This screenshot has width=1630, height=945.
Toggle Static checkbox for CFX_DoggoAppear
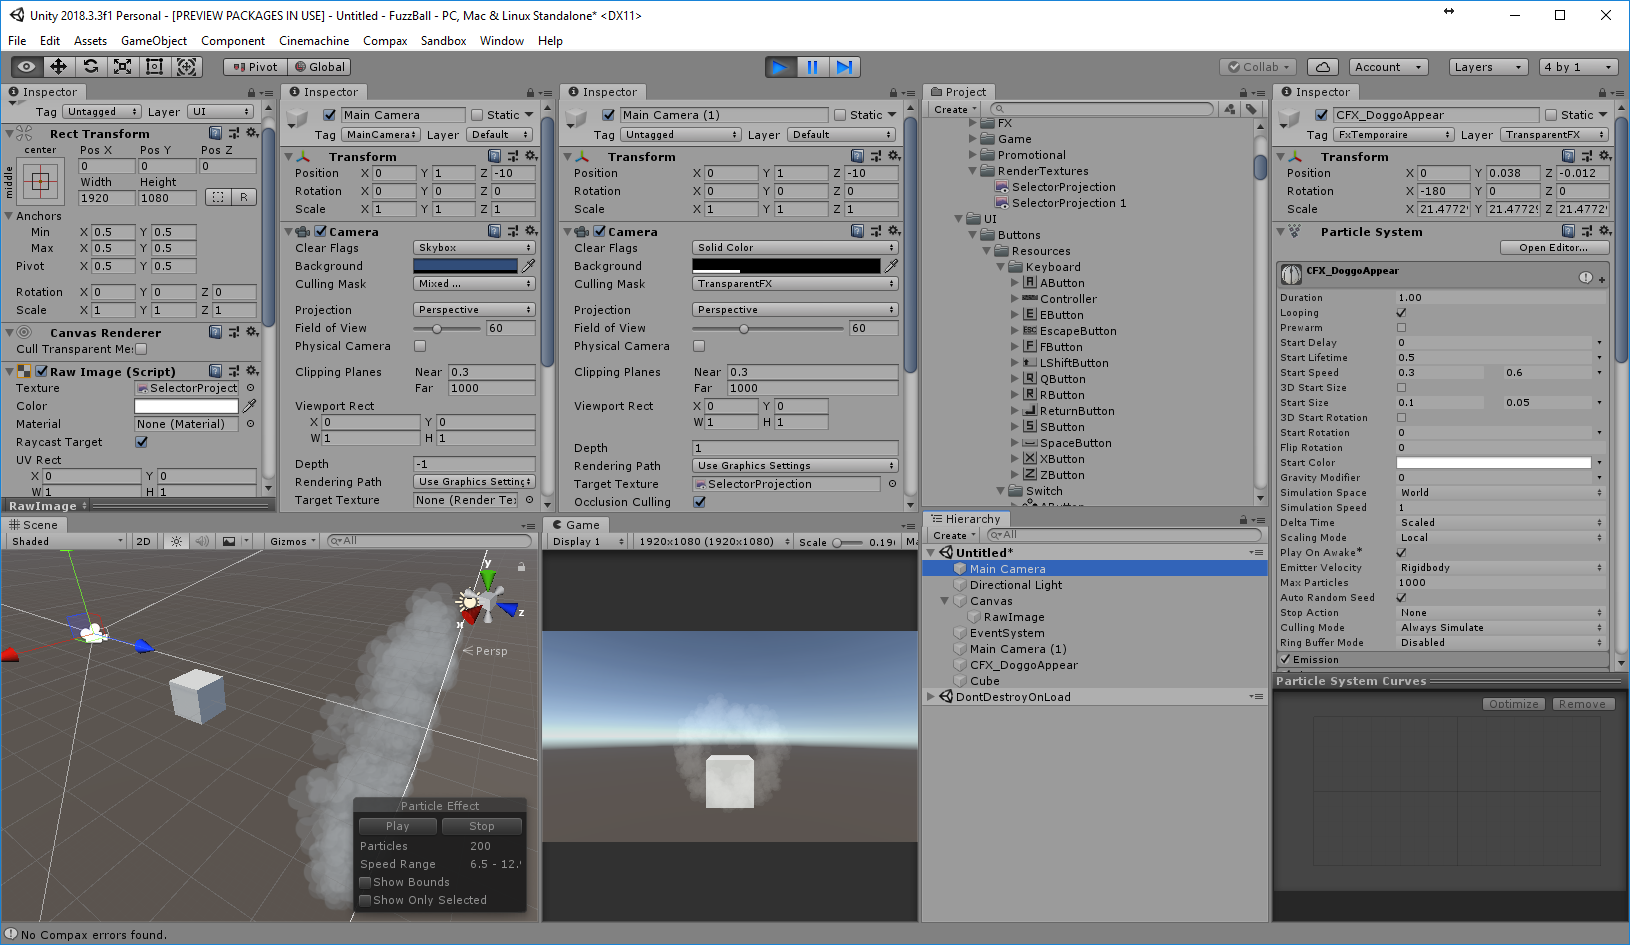[1551, 115]
